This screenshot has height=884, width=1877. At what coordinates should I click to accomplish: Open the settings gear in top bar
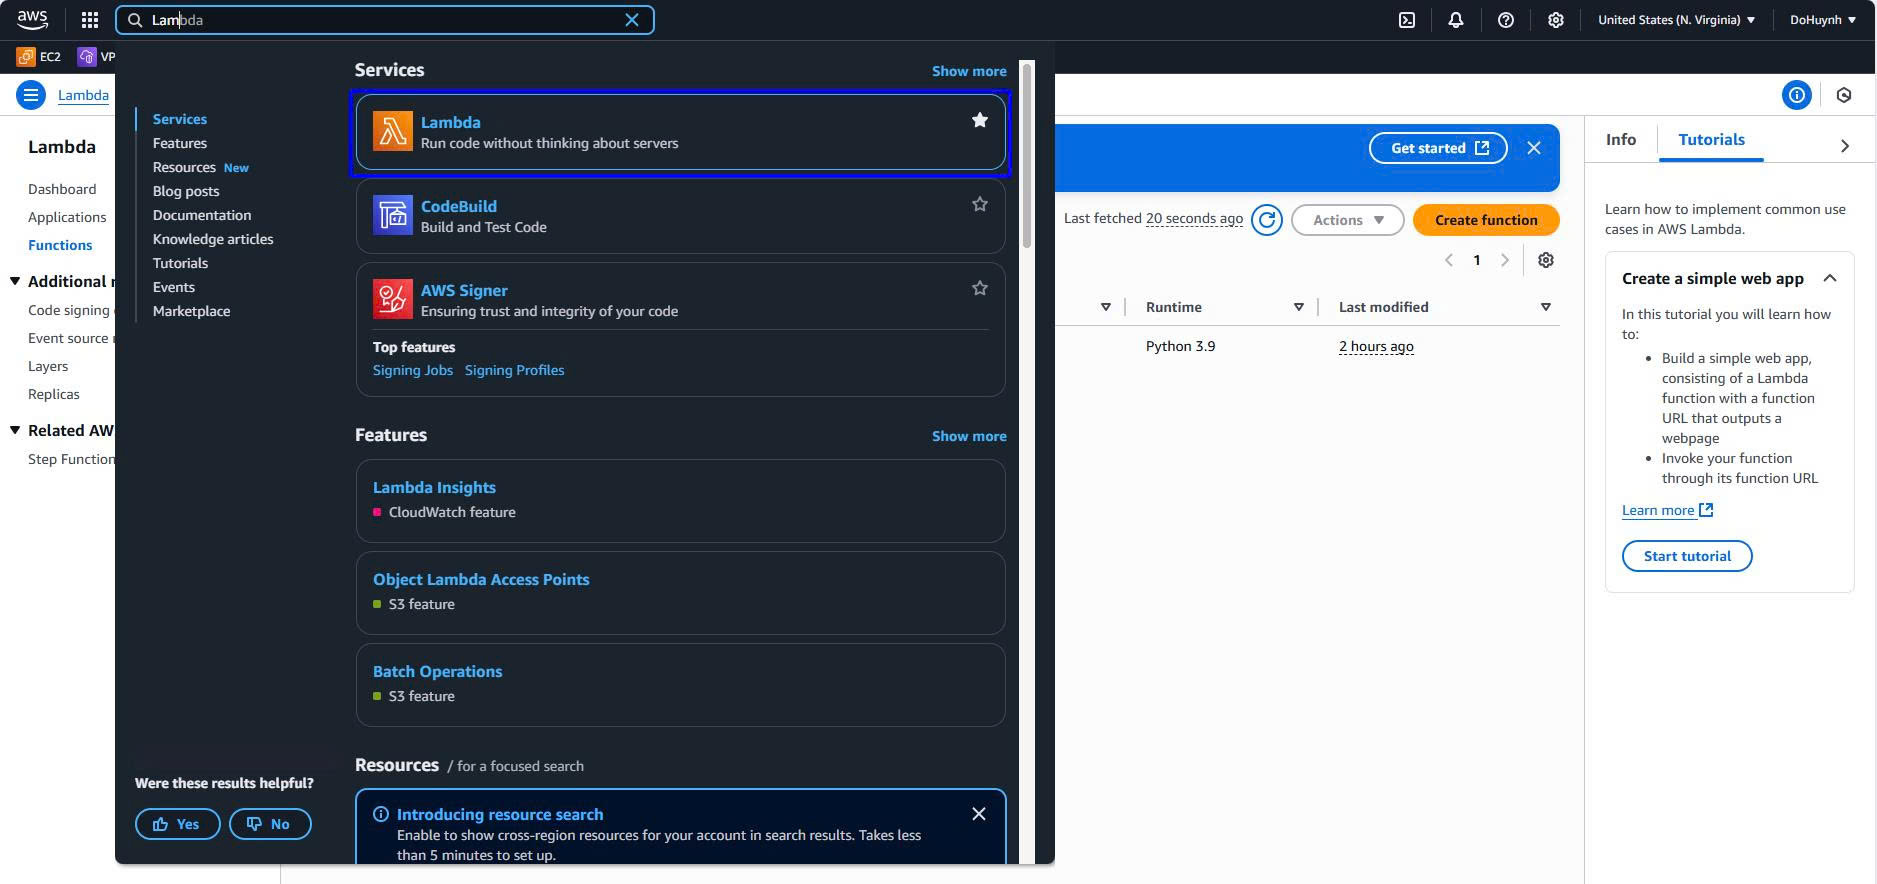coord(1555,20)
